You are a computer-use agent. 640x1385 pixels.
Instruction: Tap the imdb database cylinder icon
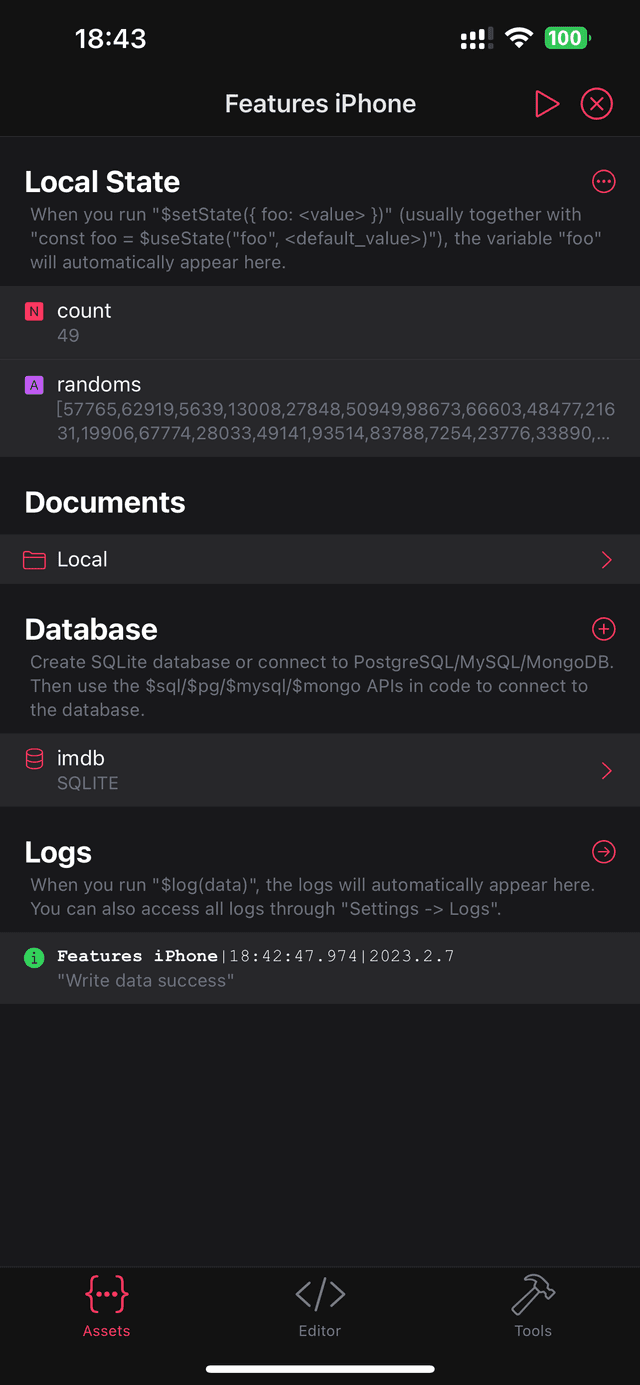tap(34, 760)
